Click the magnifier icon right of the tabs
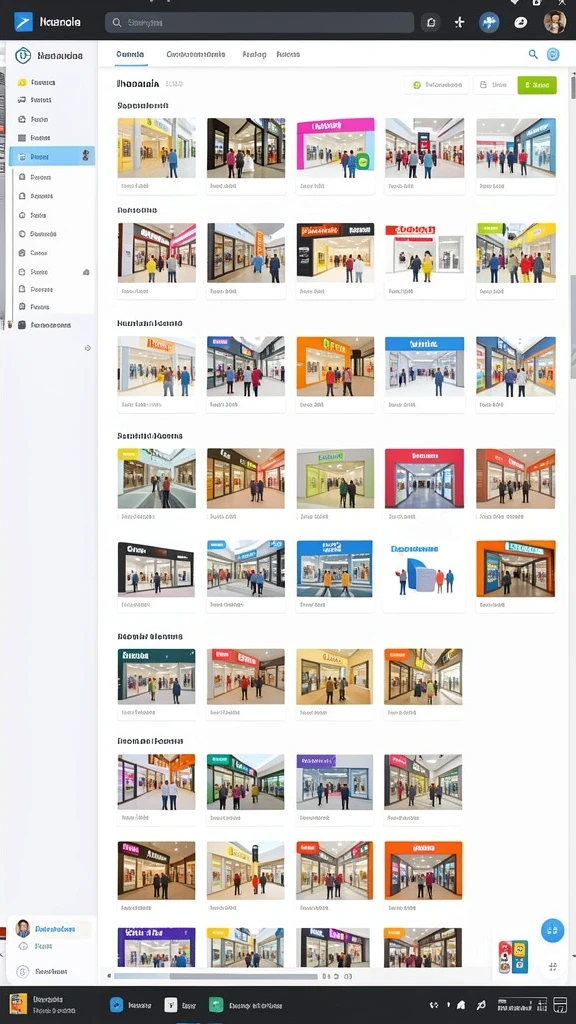576x1024 pixels. point(534,55)
